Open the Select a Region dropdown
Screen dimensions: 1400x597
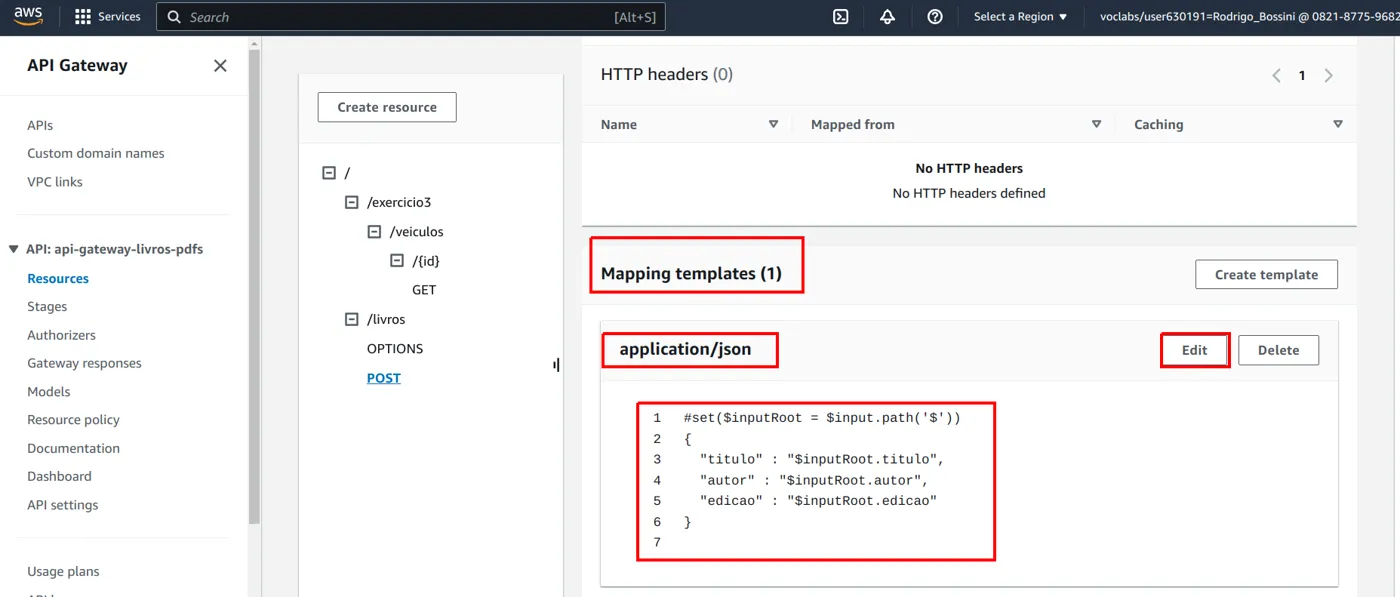pos(1021,17)
